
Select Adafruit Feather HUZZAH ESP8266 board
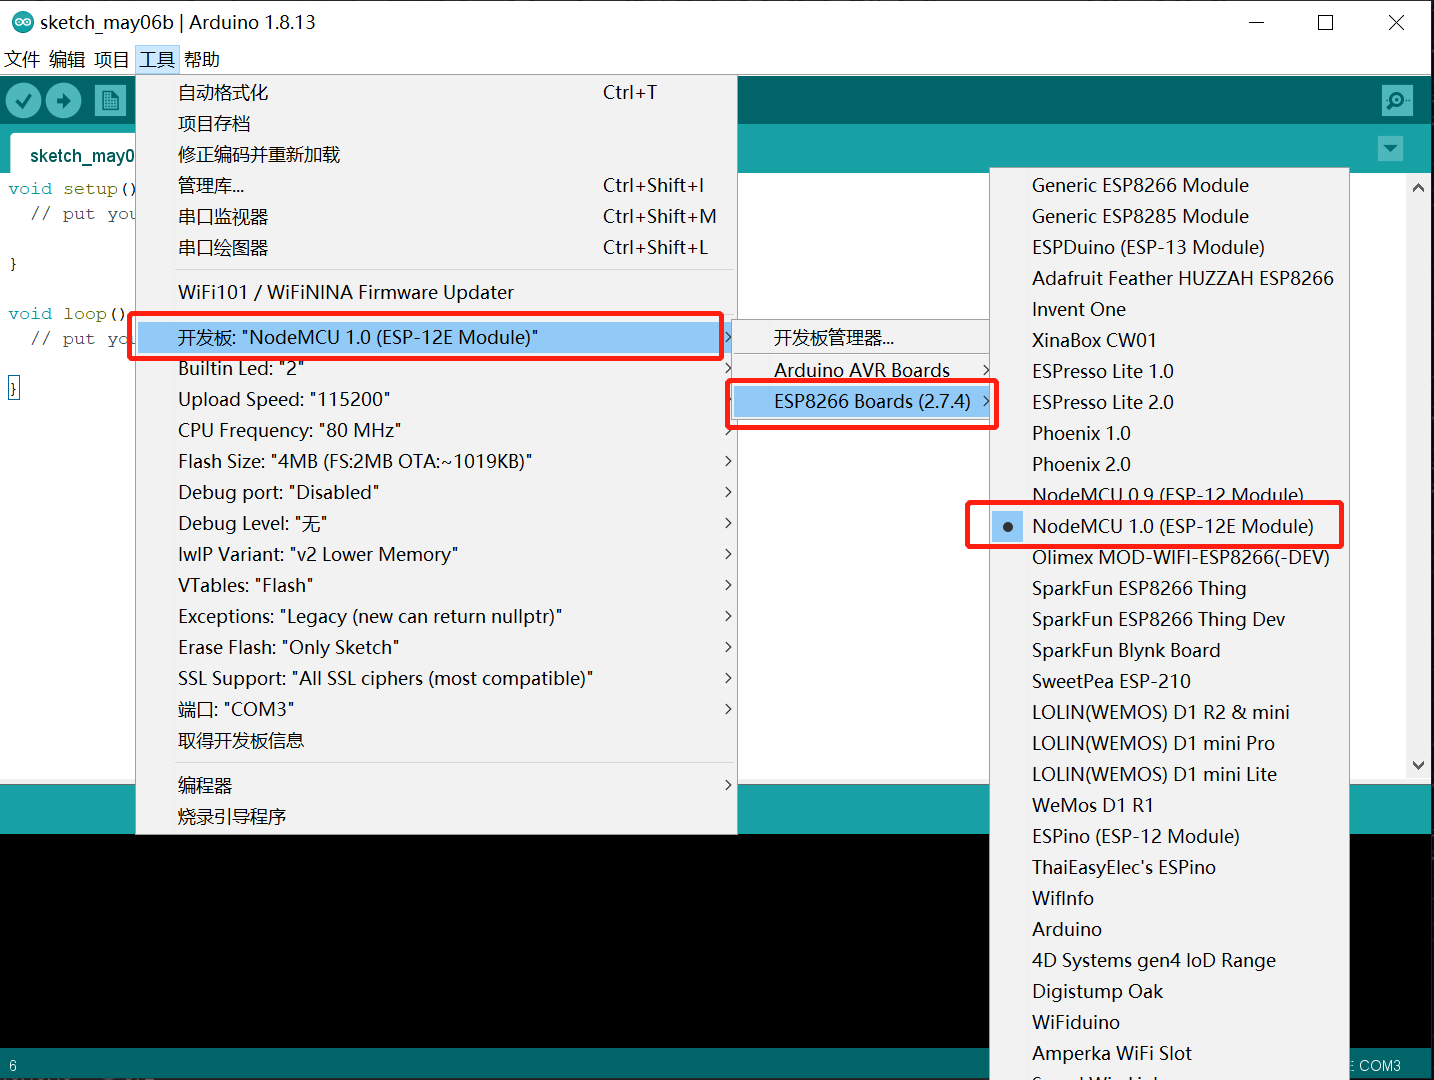click(1169, 279)
